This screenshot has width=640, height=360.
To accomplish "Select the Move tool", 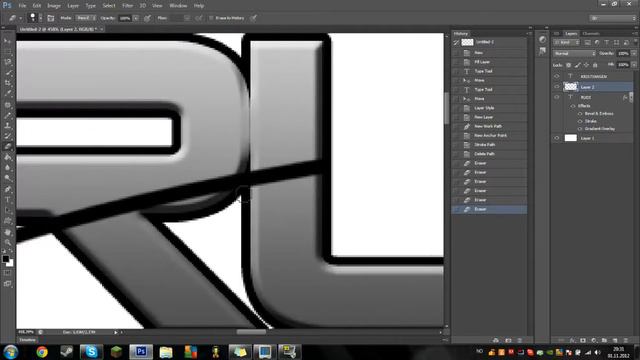I will [7, 41].
